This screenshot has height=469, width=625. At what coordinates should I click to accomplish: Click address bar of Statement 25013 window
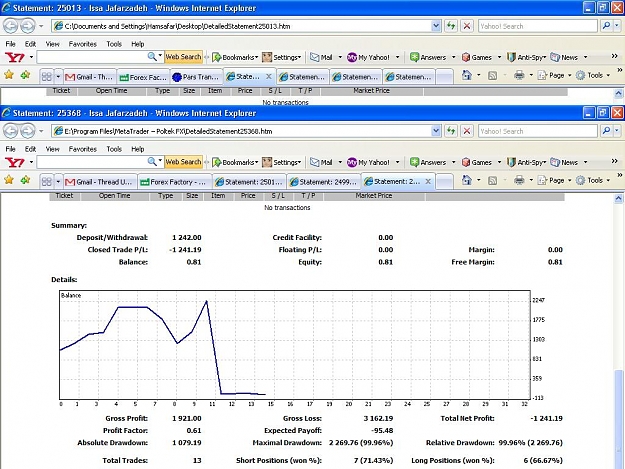click(x=242, y=26)
